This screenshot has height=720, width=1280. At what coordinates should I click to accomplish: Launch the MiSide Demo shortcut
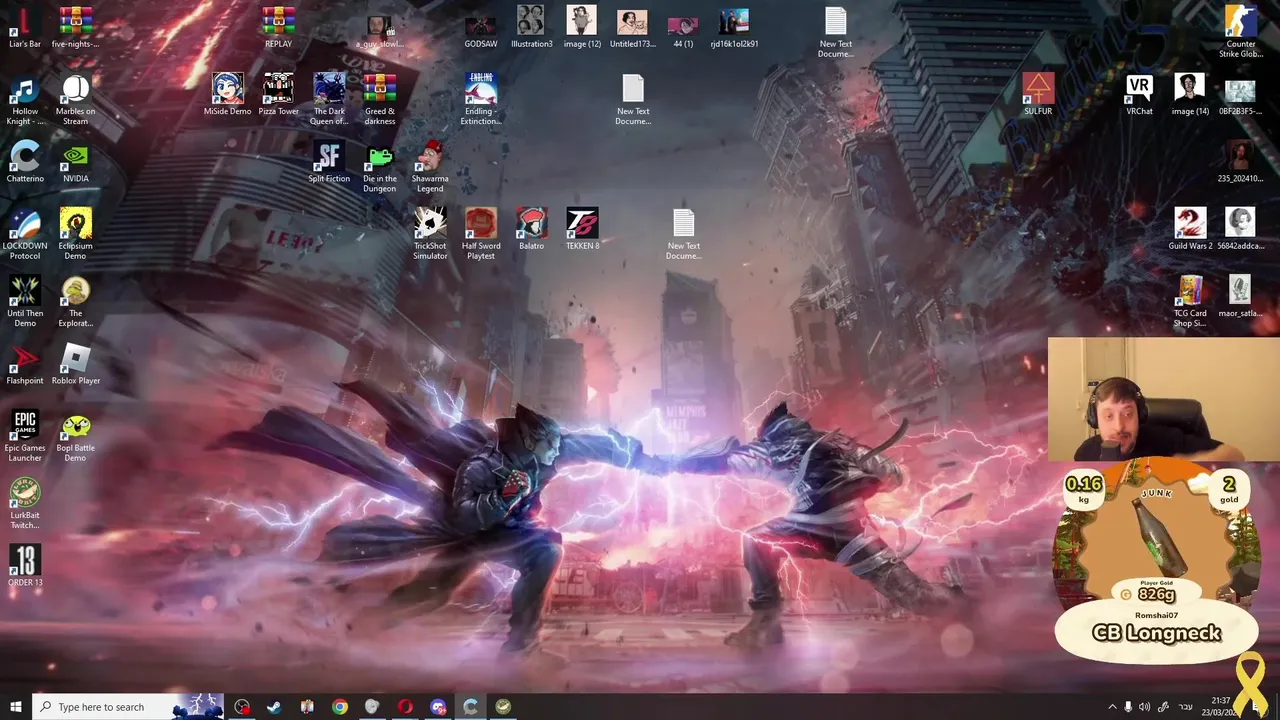click(228, 95)
